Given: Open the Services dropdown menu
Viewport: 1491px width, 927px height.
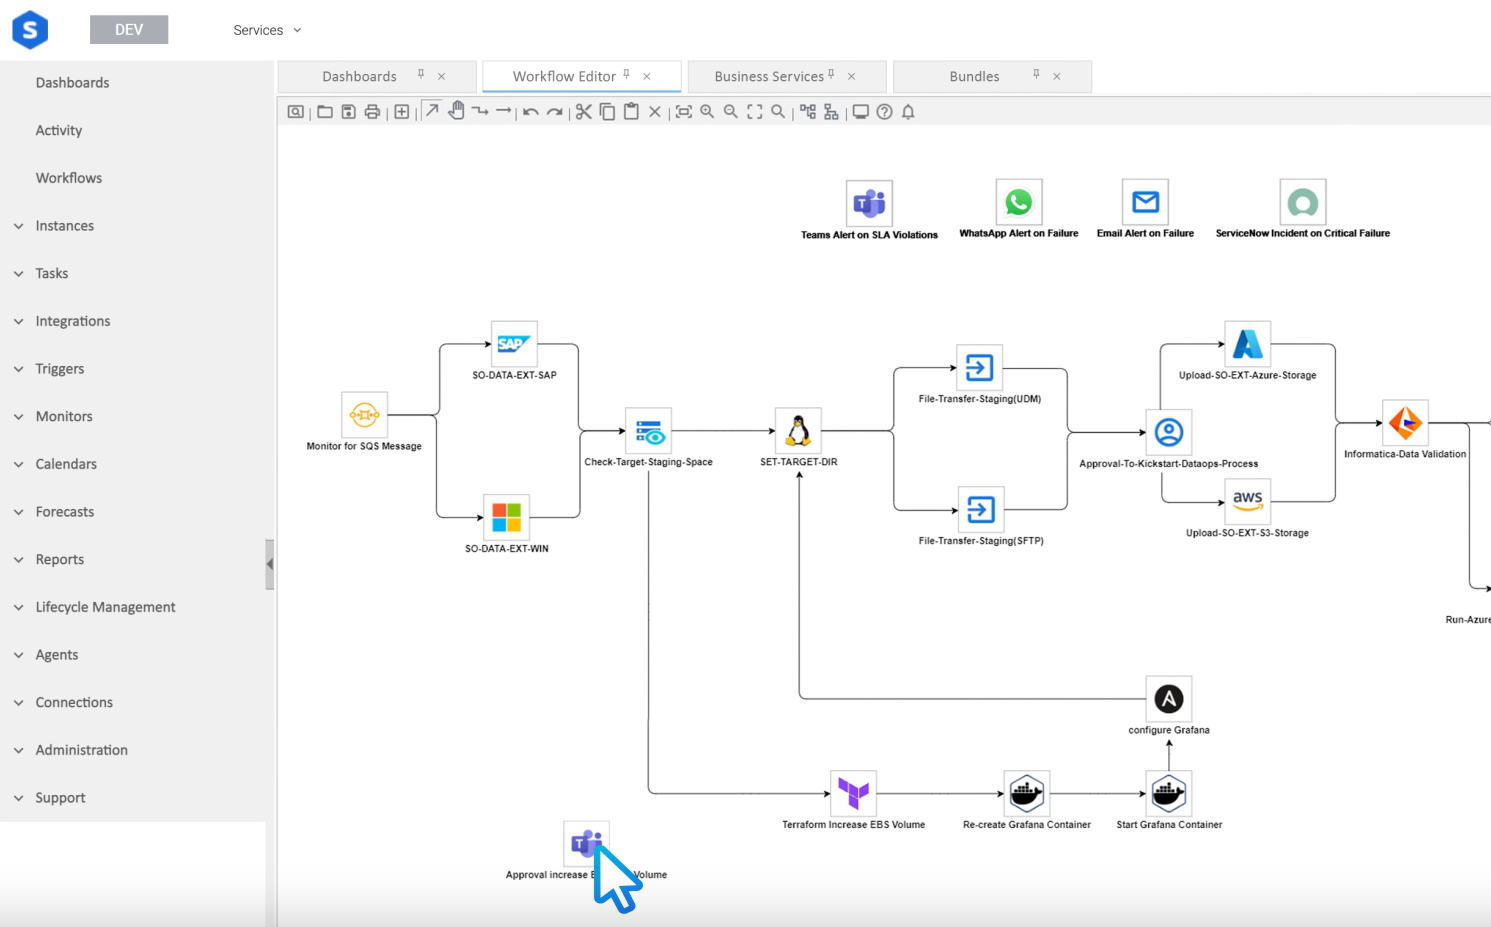Looking at the screenshot, I should click(267, 30).
